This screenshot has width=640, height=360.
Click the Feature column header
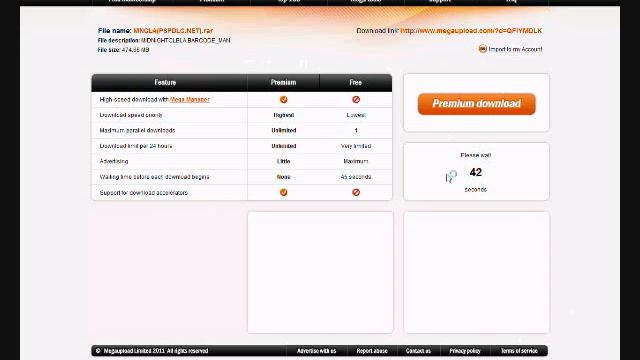165,82
